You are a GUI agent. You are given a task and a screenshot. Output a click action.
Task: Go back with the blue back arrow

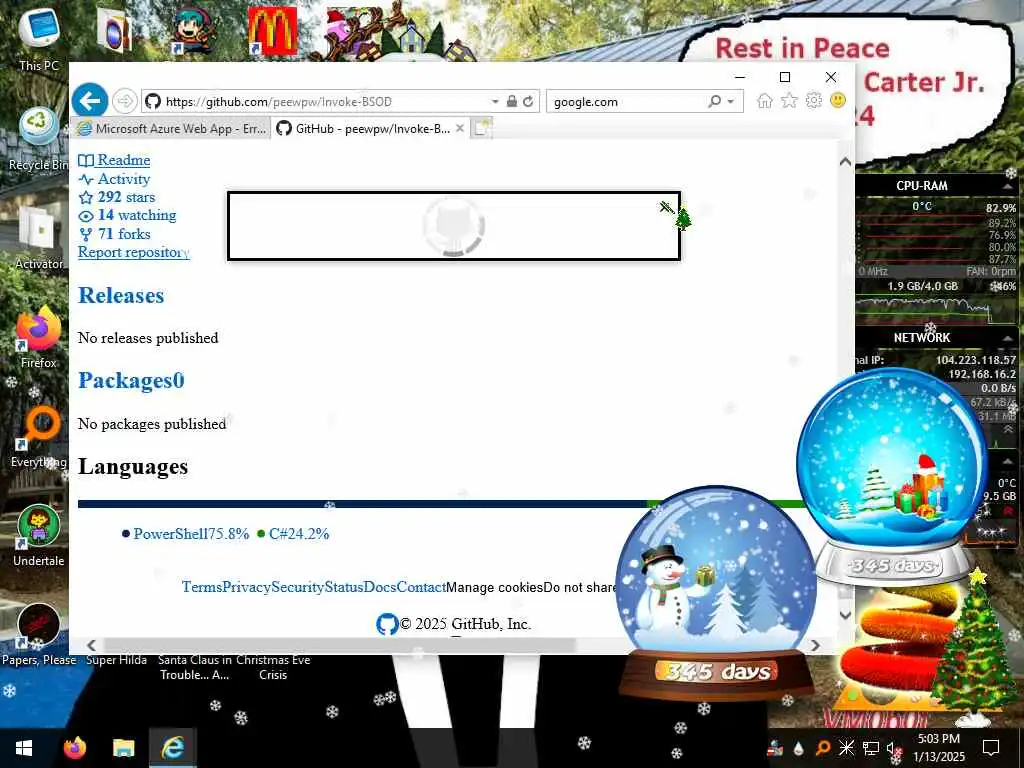click(x=89, y=101)
